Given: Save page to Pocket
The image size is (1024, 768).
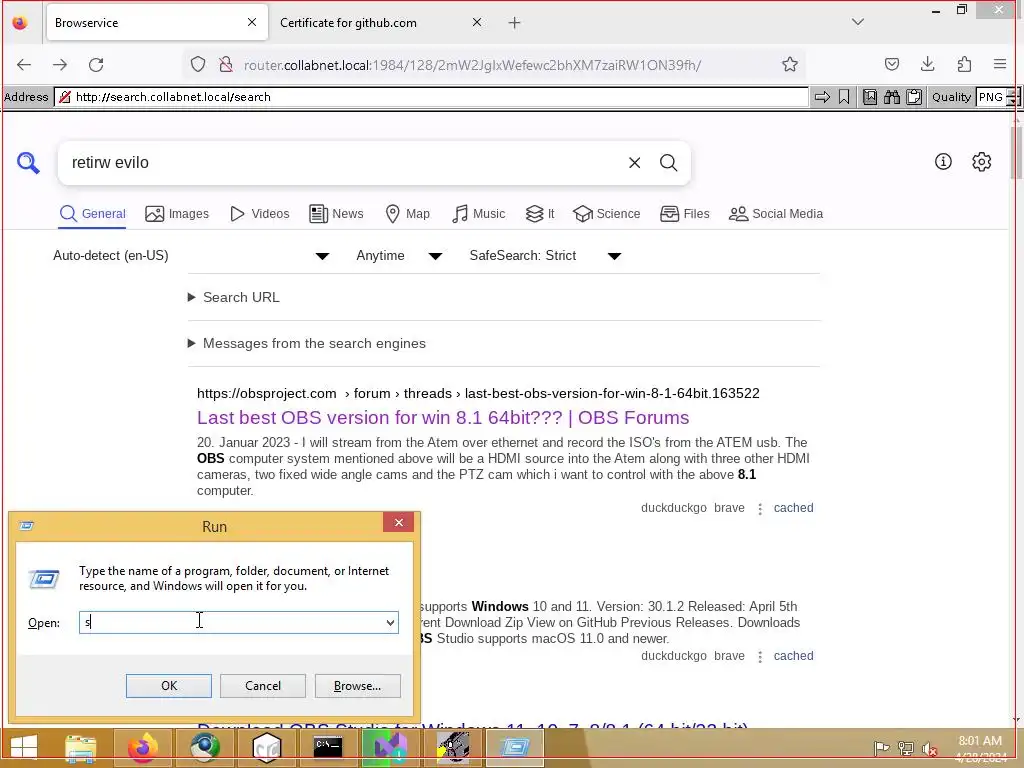Looking at the screenshot, I should pos(891,64).
